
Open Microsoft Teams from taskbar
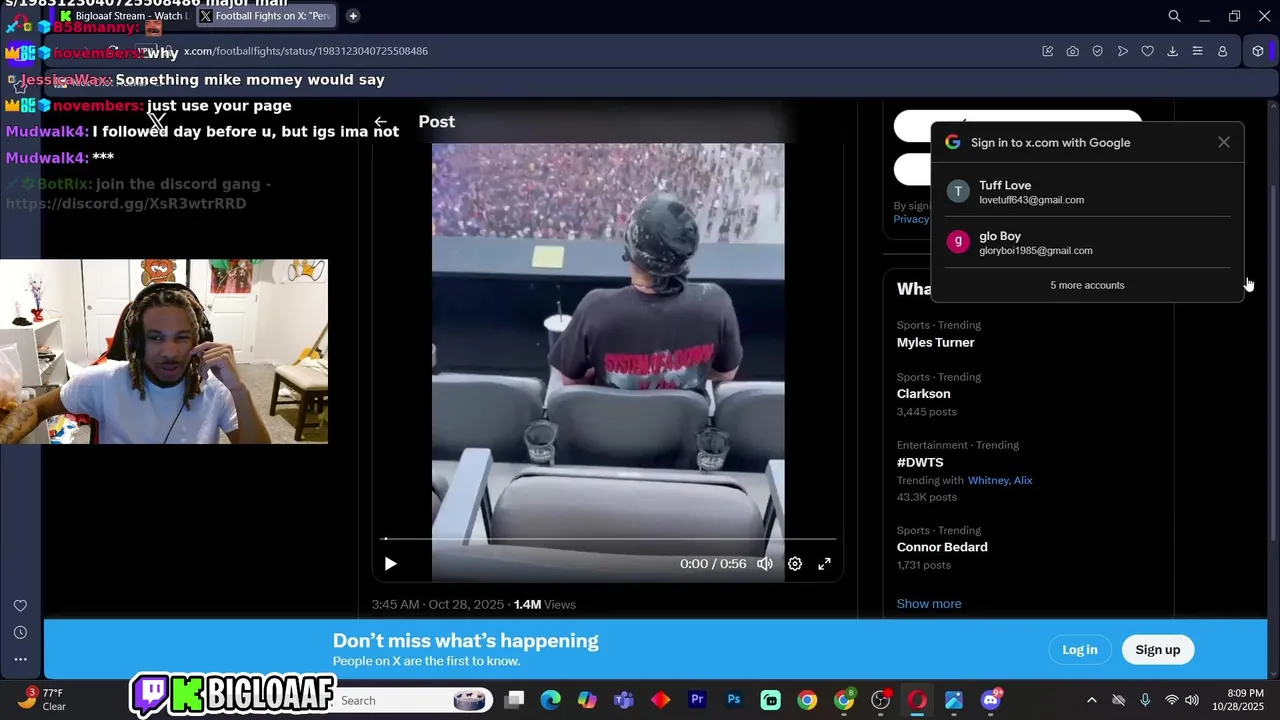click(624, 700)
